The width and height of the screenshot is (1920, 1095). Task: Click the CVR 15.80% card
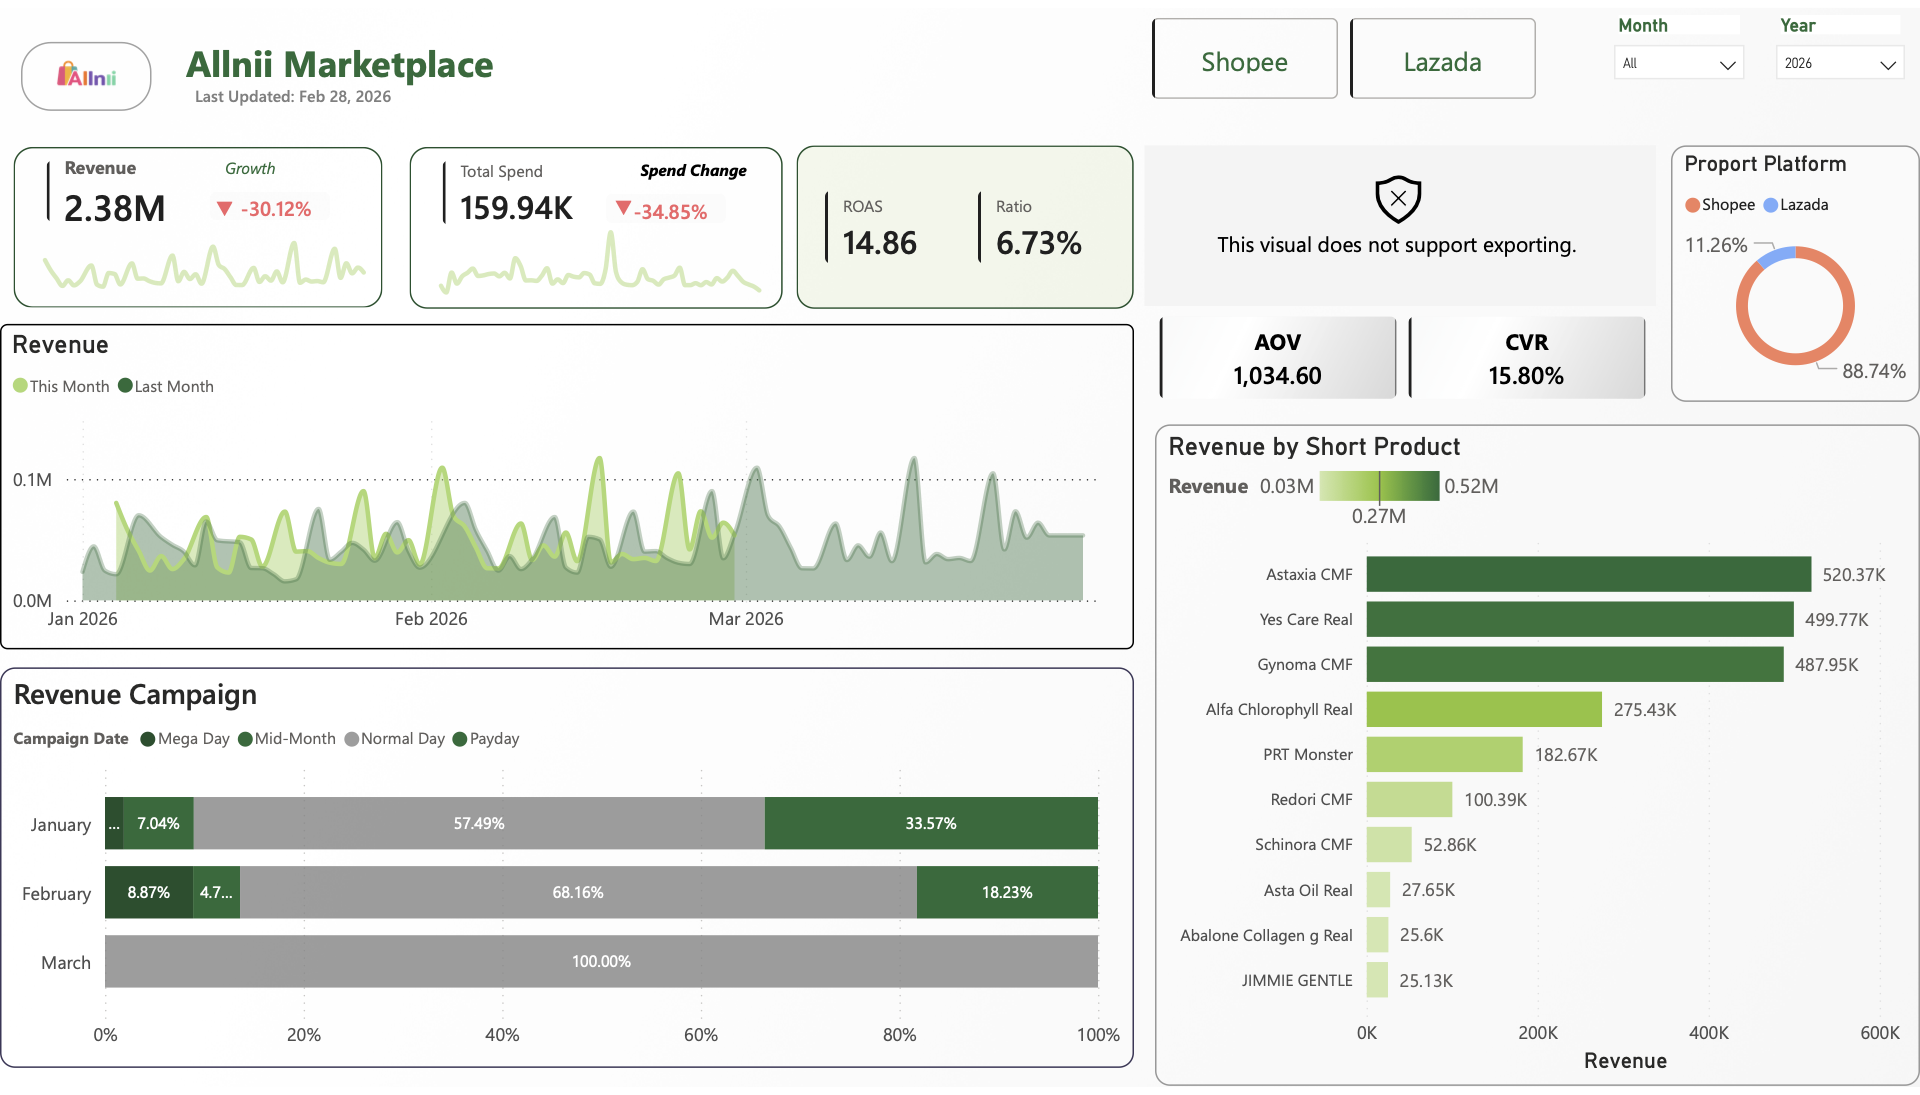coord(1527,358)
